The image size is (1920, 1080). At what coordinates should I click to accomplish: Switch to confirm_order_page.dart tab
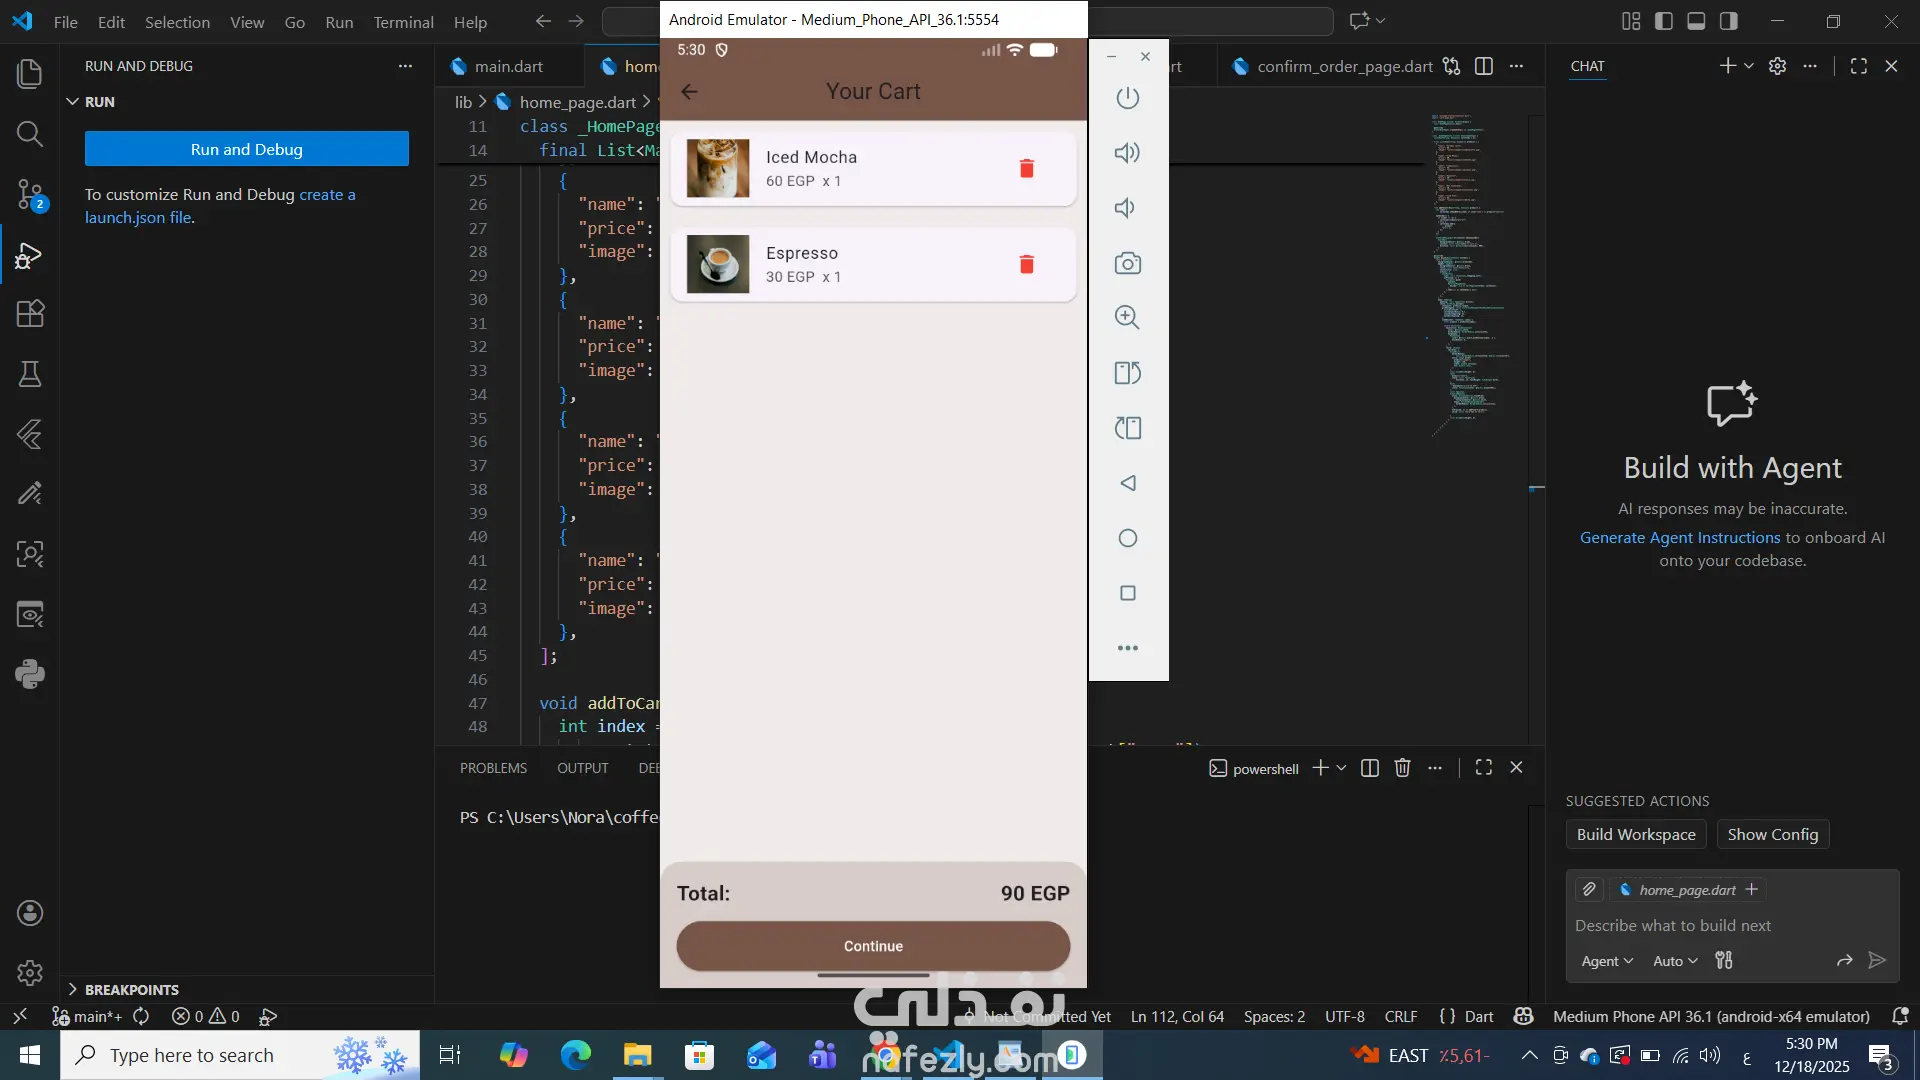pos(1344,67)
